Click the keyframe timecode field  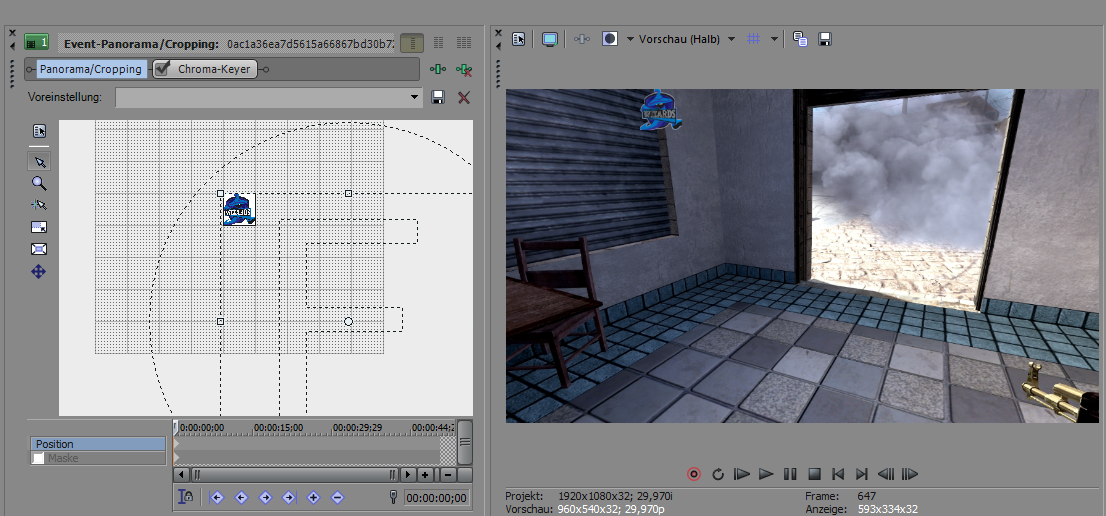pyautogui.click(x=435, y=498)
